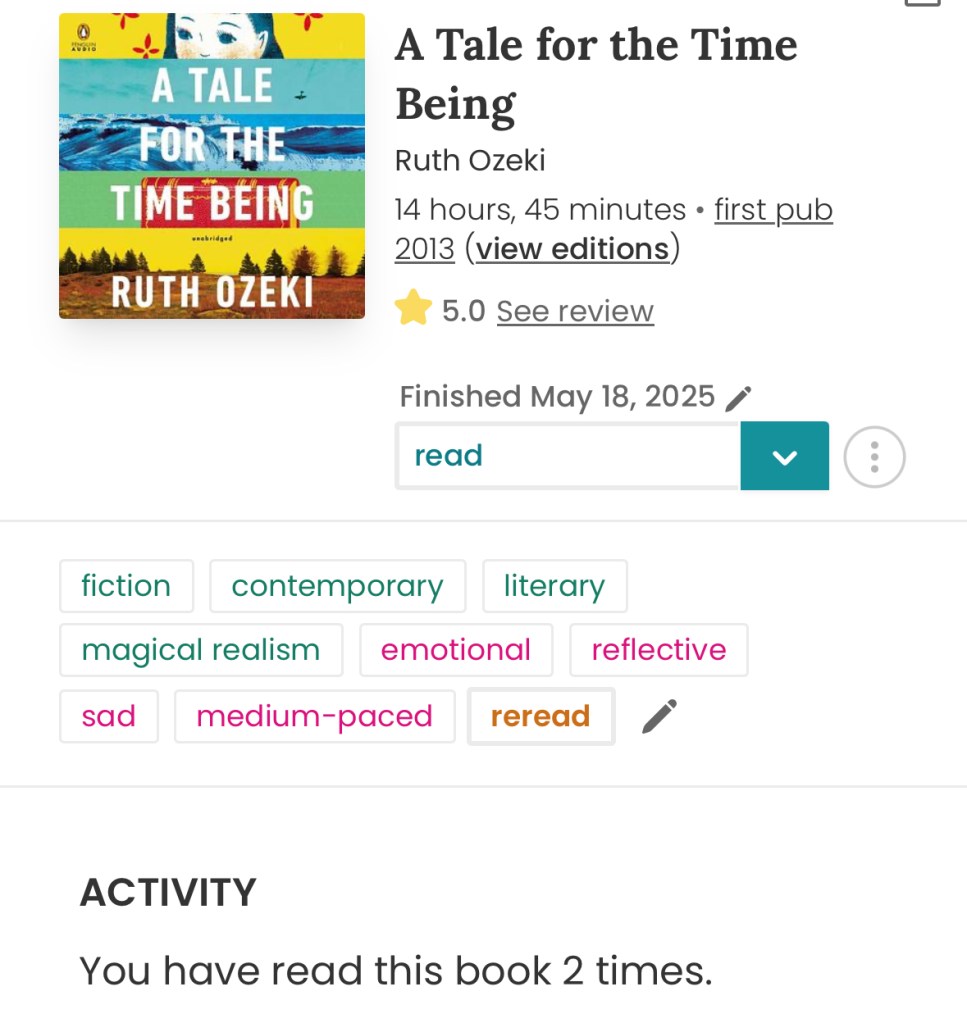Click the 'sad' mood tag
This screenshot has width=967, height=1023.
coord(108,716)
